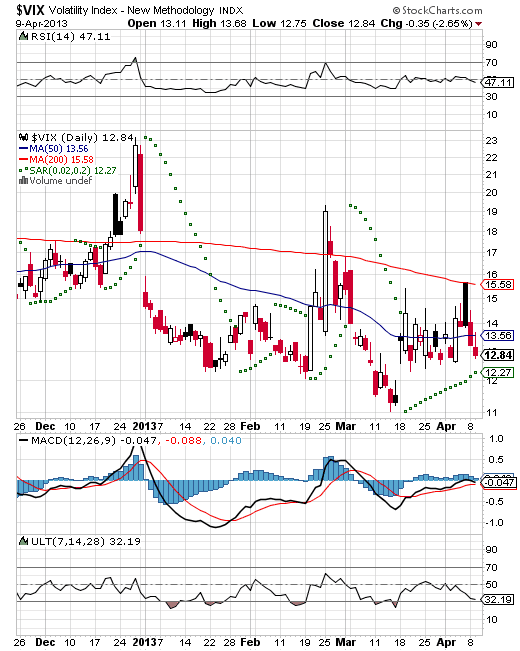This screenshot has height=651, width=520.
Task: Click the volume bars icon beside Volume undef
Action: pyautogui.click(x=24, y=181)
